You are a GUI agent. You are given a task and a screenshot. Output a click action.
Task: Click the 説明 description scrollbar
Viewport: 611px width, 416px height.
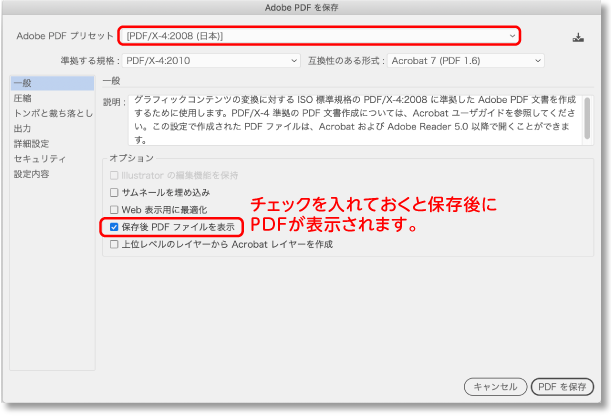587,120
